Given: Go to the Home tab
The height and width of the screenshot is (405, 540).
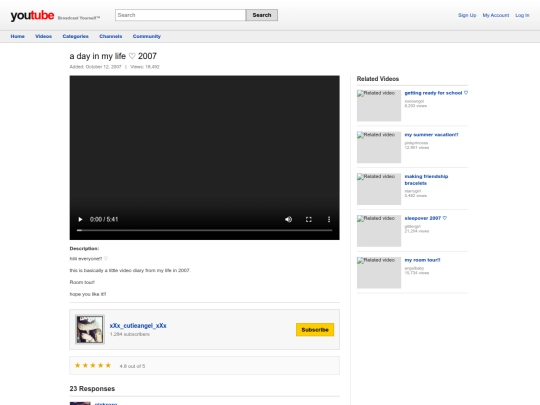Looking at the screenshot, I should point(18,36).
